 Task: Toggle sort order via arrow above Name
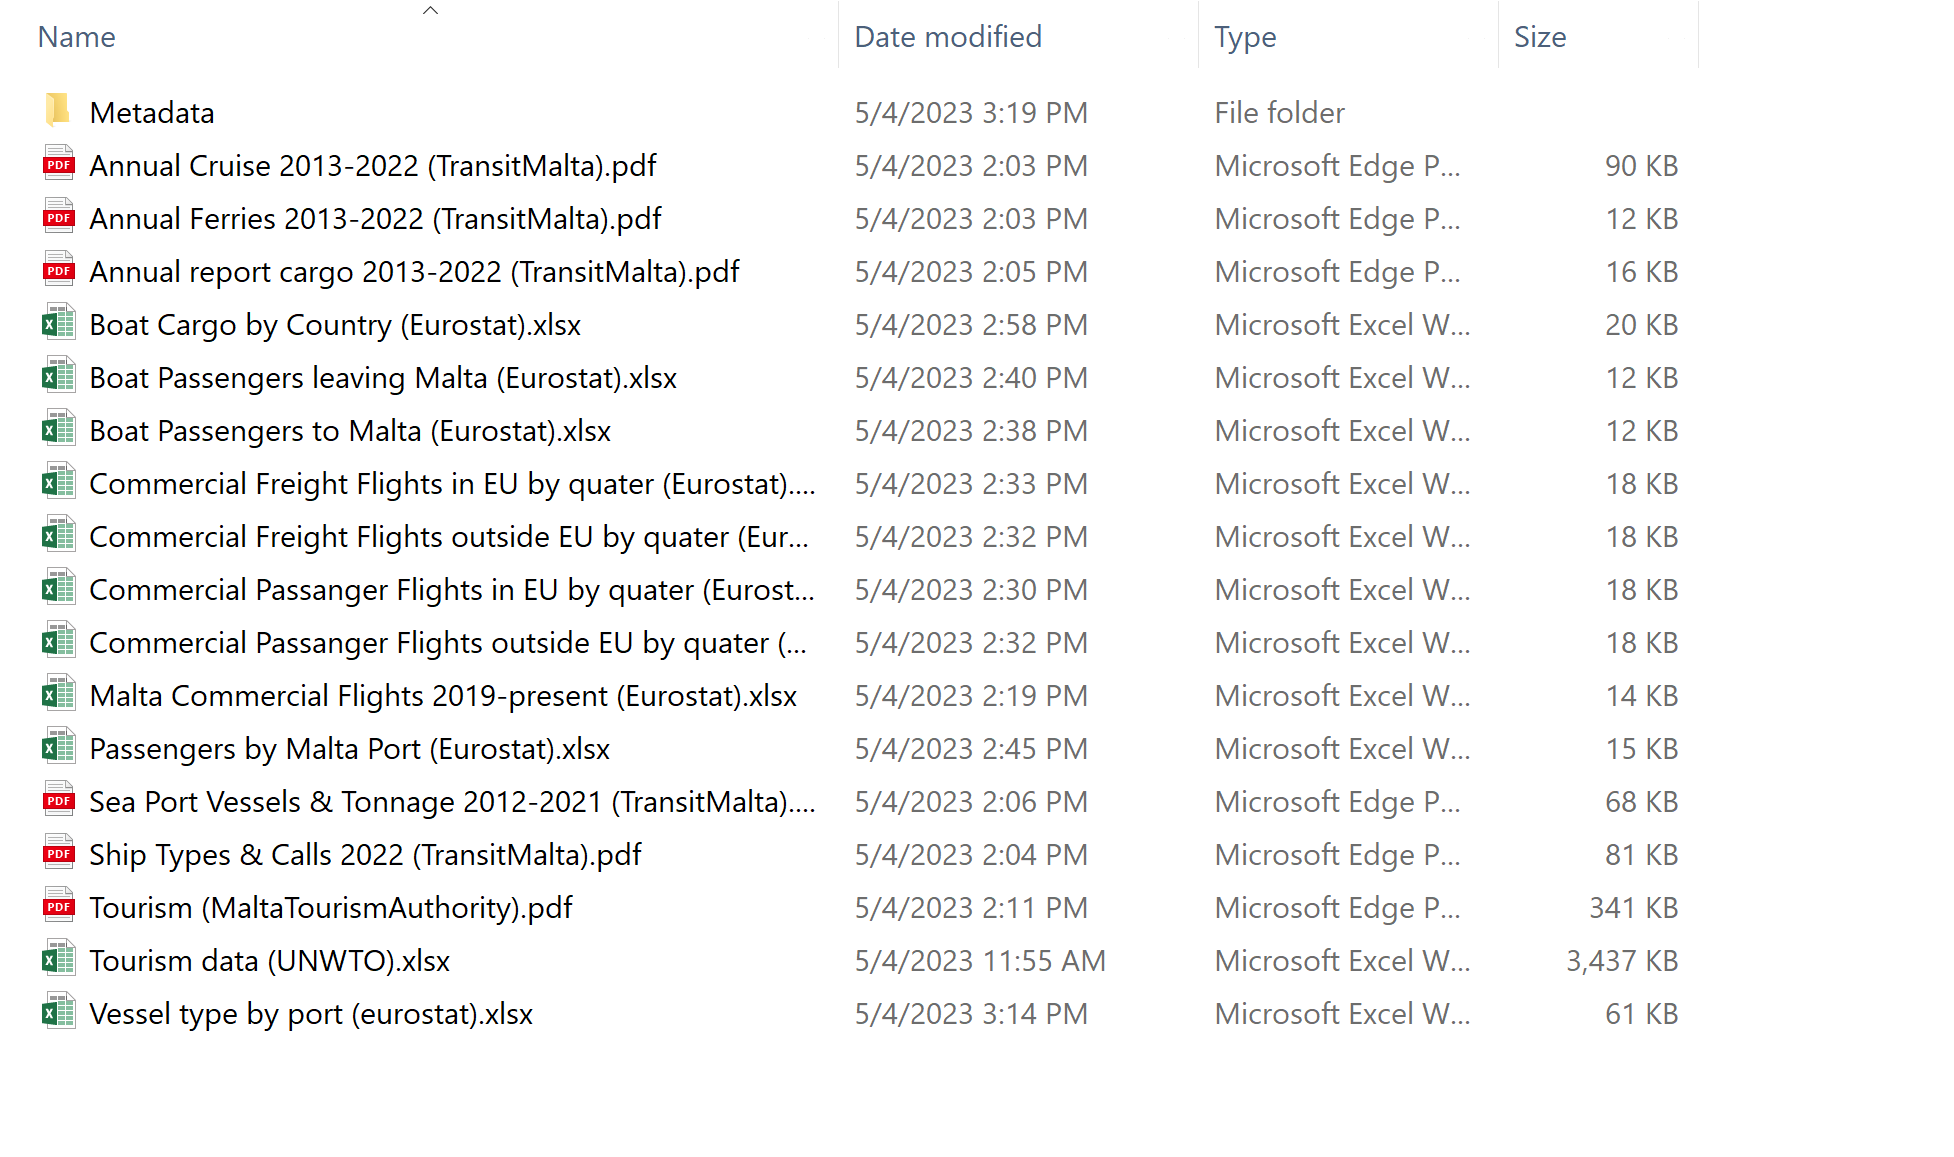pos(430,11)
